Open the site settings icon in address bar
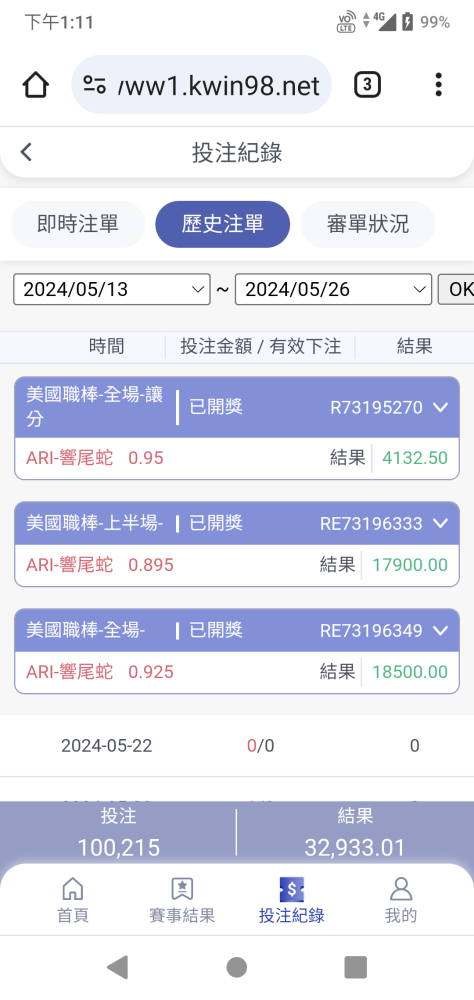The height and width of the screenshot is (1000, 474). 94,84
